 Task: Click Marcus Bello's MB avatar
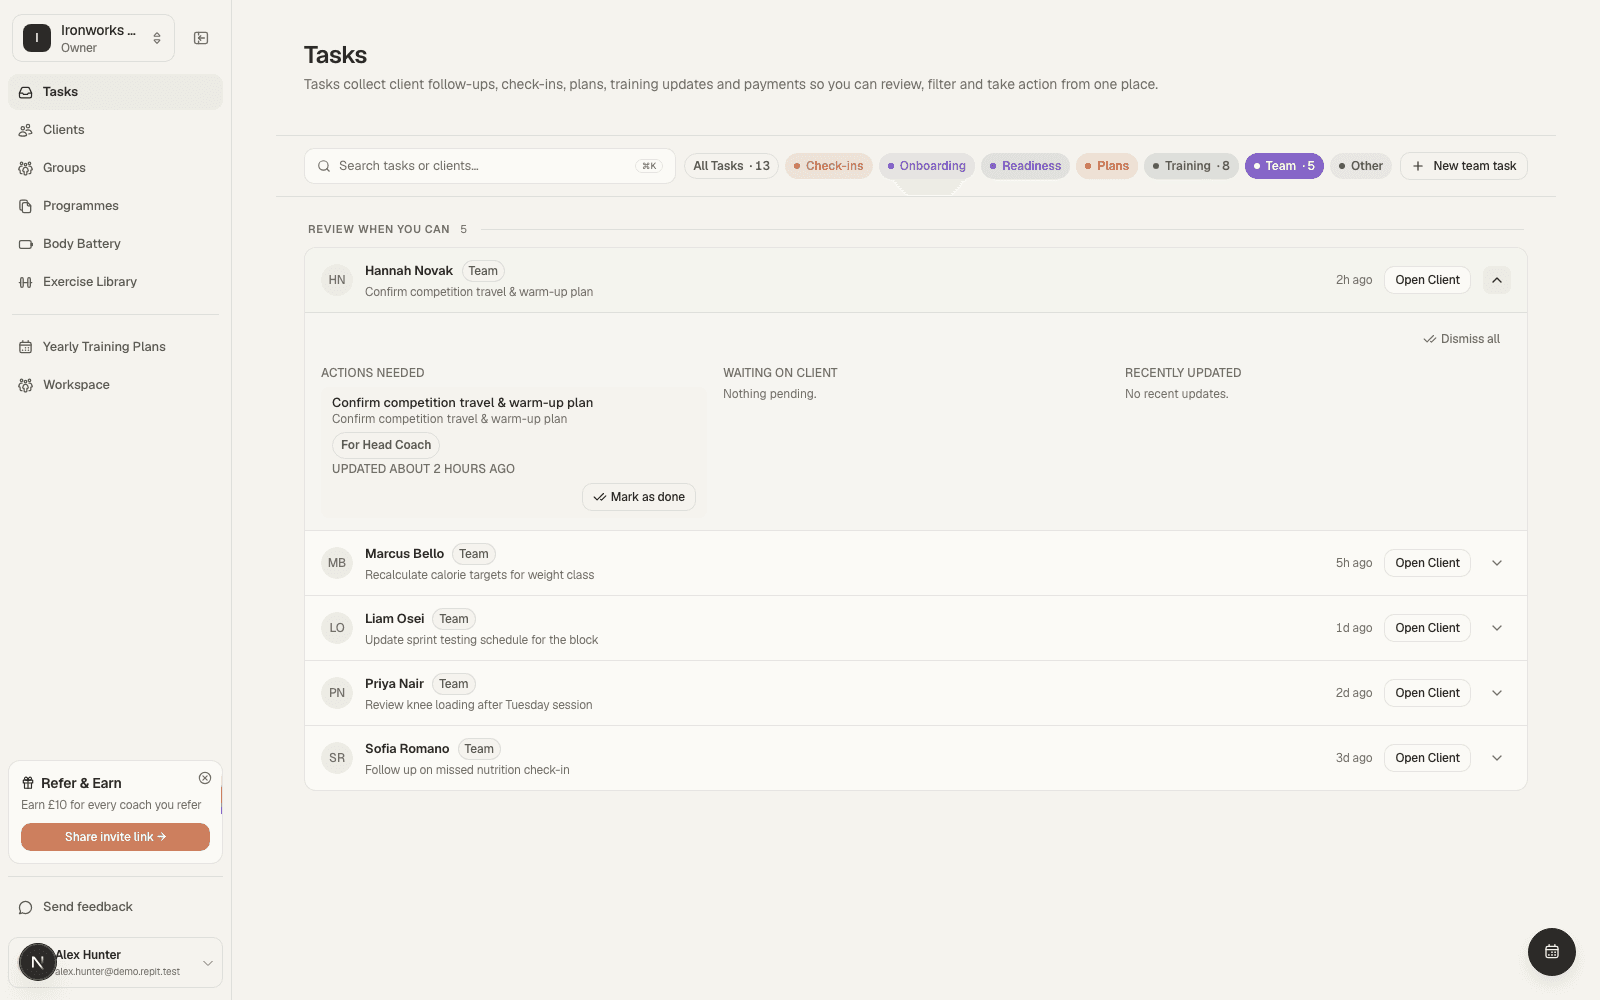[337, 563]
